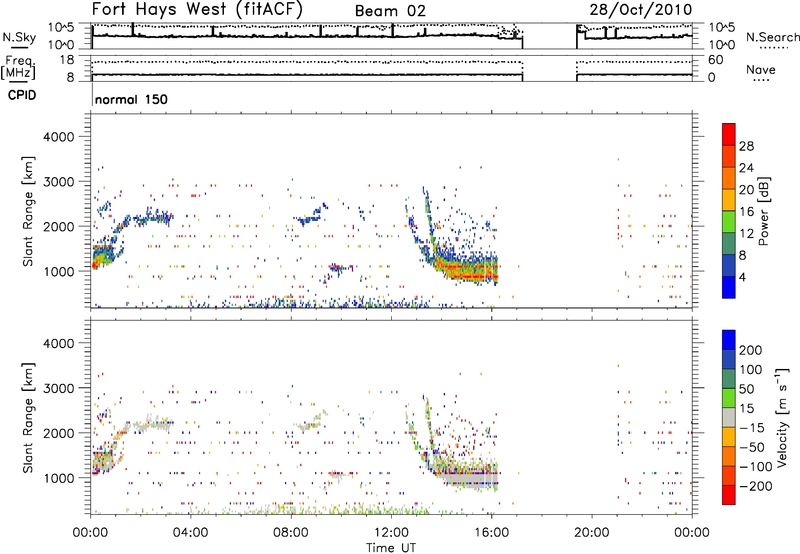Click the "Time UT" axis title
Screen dimensions: 800x554
point(391,548)
